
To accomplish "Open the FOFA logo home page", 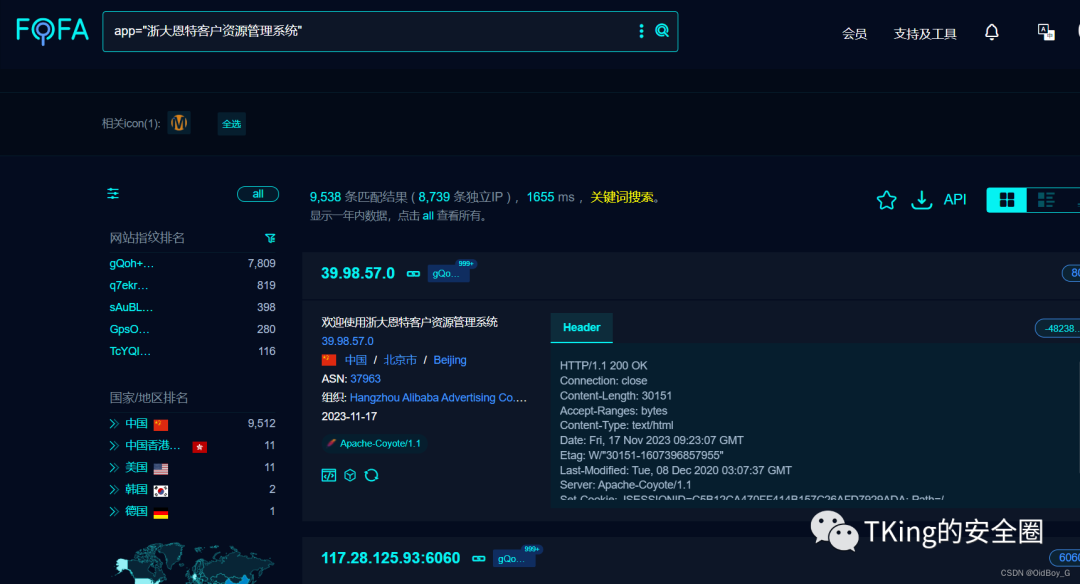I will point(52,31).
